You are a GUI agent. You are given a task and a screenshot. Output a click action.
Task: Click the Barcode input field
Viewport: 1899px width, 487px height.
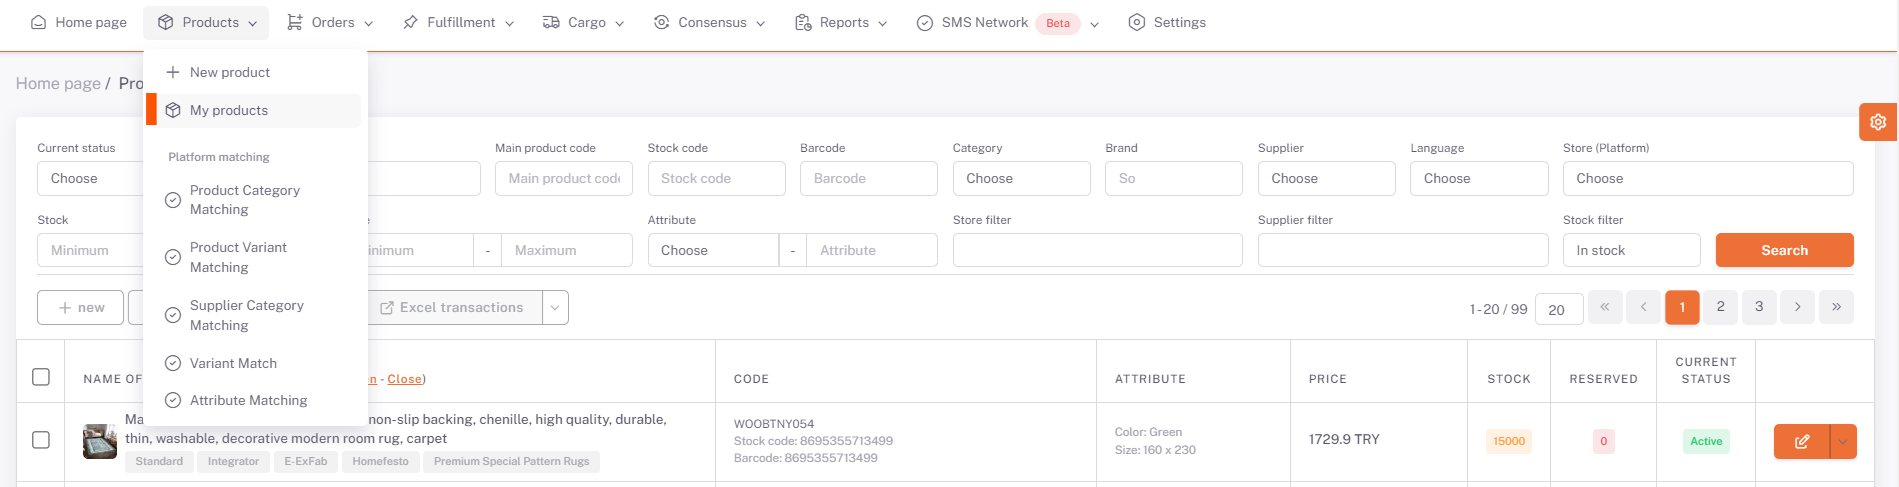[867, 179]
